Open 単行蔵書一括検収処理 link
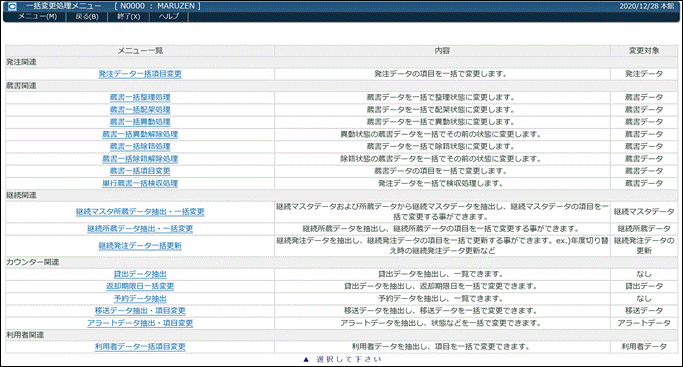Screen dimensions: 683x367 (x=140, y=183)
